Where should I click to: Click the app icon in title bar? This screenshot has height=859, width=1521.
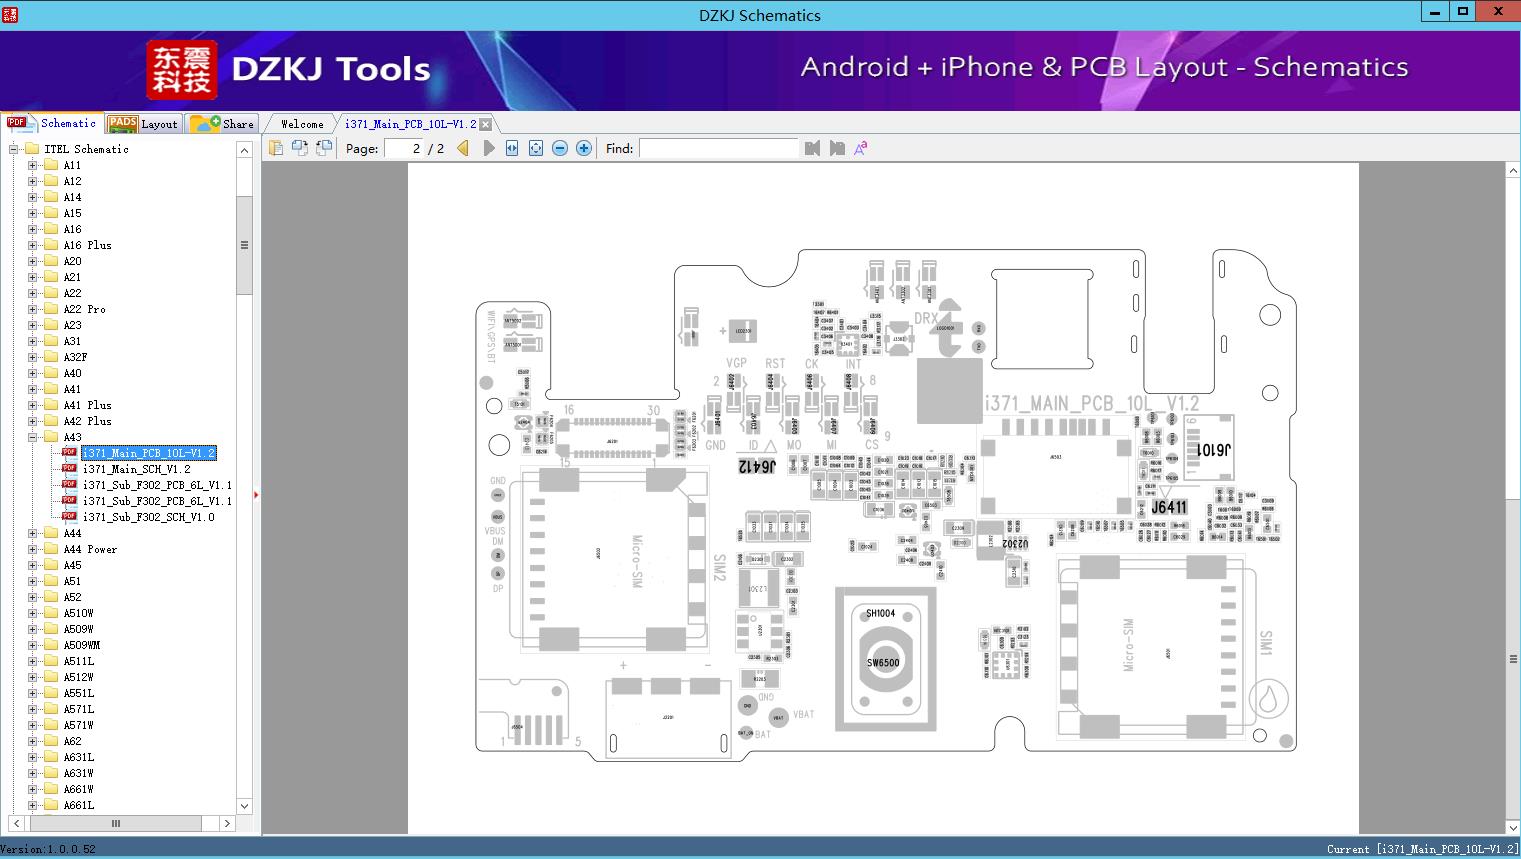11,14
